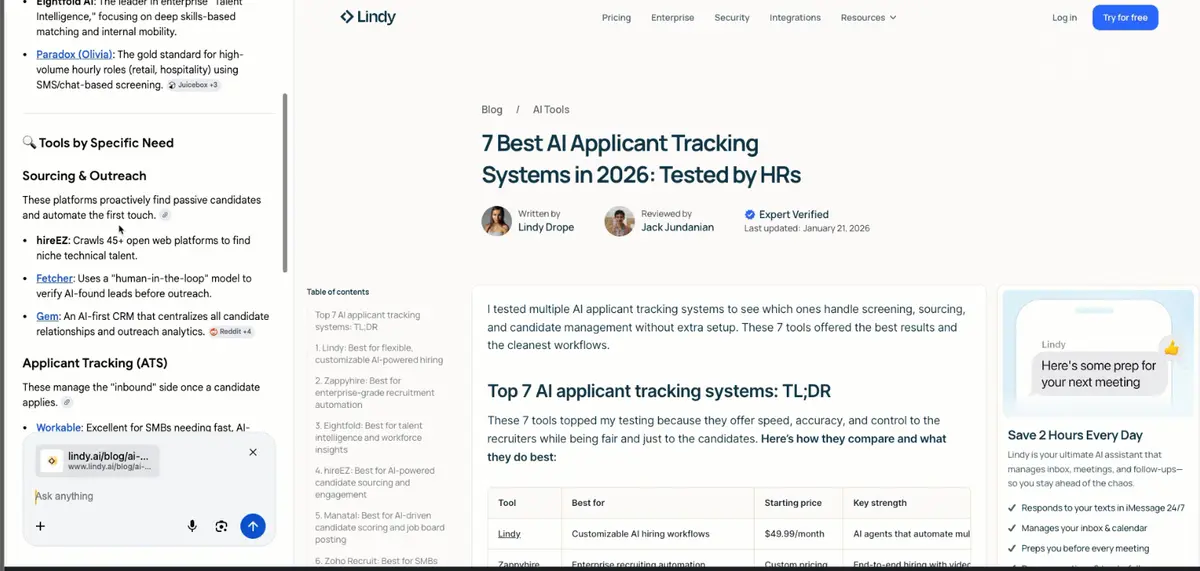Image resolution: width=1200 pixels, height=571 pixels.
Task: Click 'Manages your inbox & calendar' item
Action: coord(1084,528)
